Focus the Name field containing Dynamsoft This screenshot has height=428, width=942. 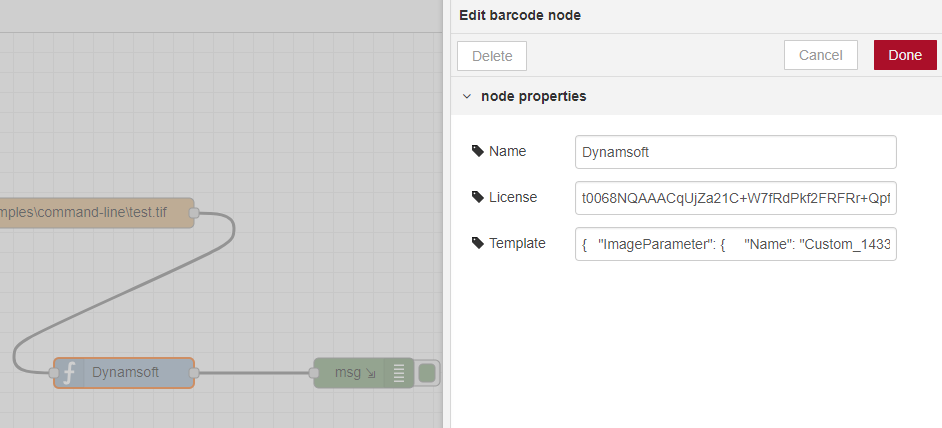click(735, 152)
